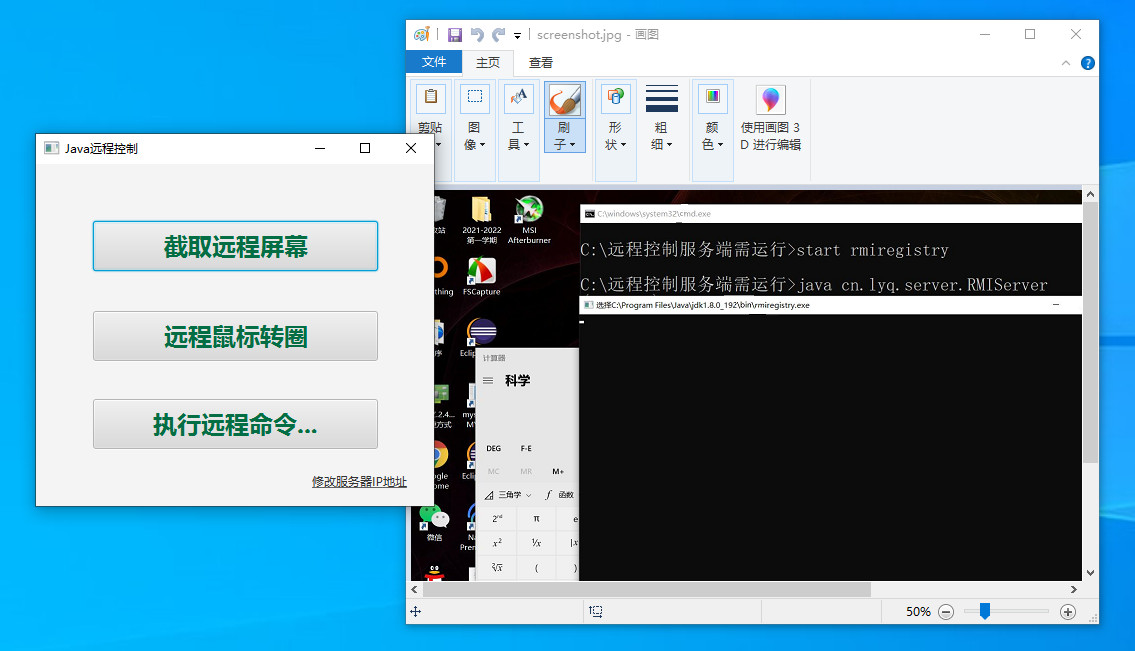Viewport: 1135px width, 651px height.
Task: Select the brush 刷子 icon
Action: click(565, 99)
